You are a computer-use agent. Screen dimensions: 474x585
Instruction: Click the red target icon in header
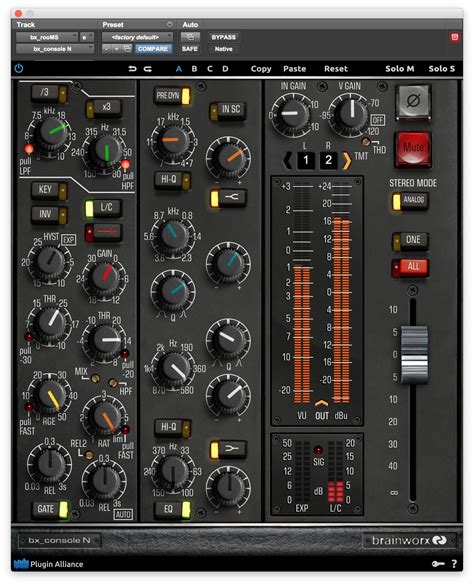(x=455, y=37)
